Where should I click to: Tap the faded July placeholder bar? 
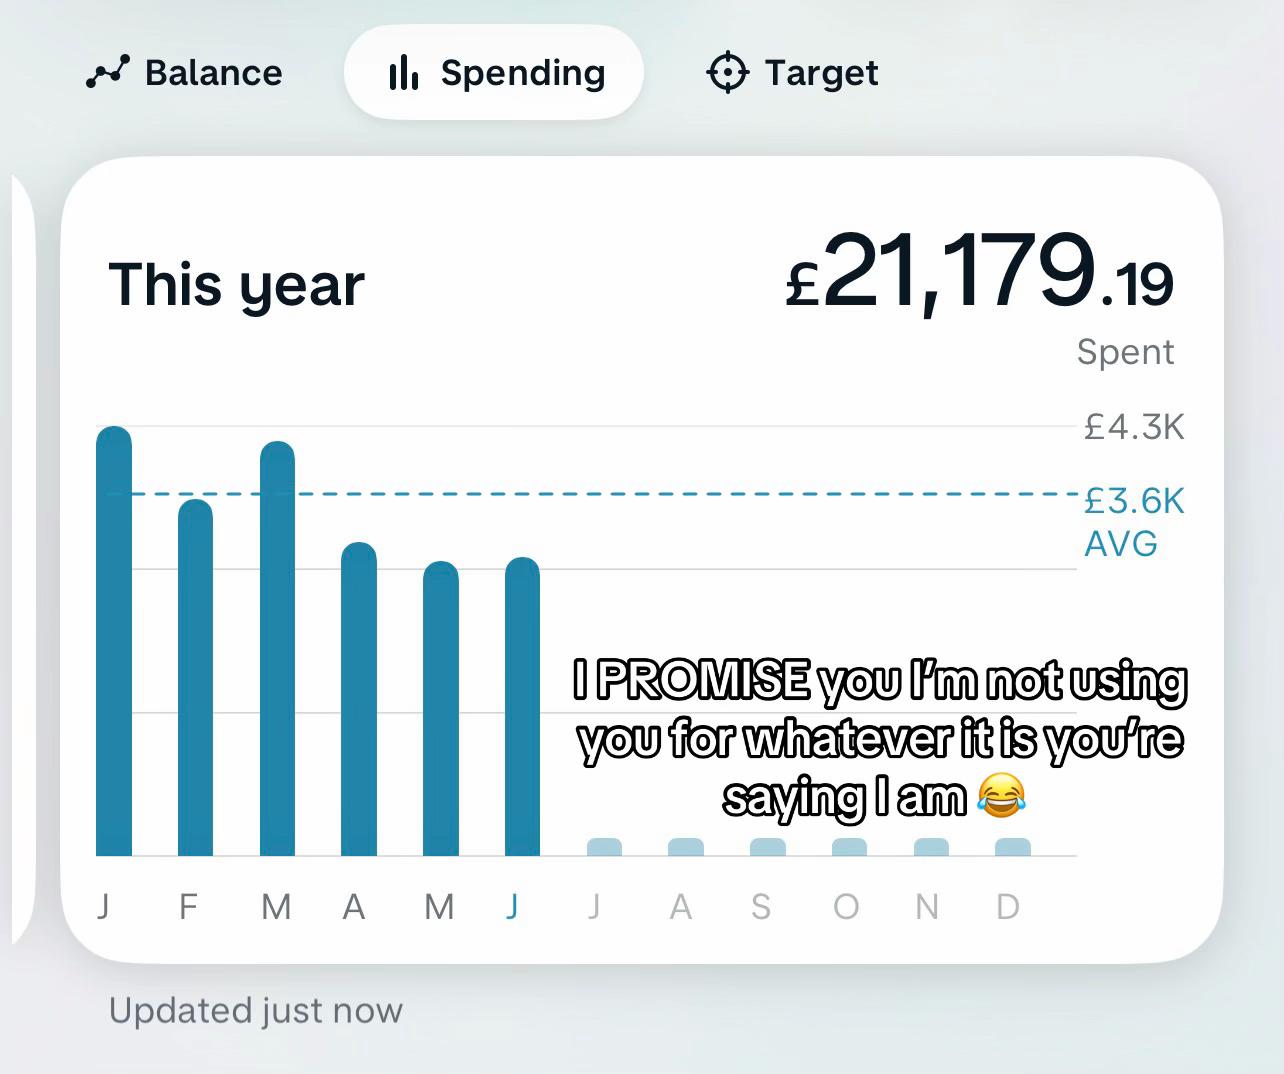tap(604, 847)
